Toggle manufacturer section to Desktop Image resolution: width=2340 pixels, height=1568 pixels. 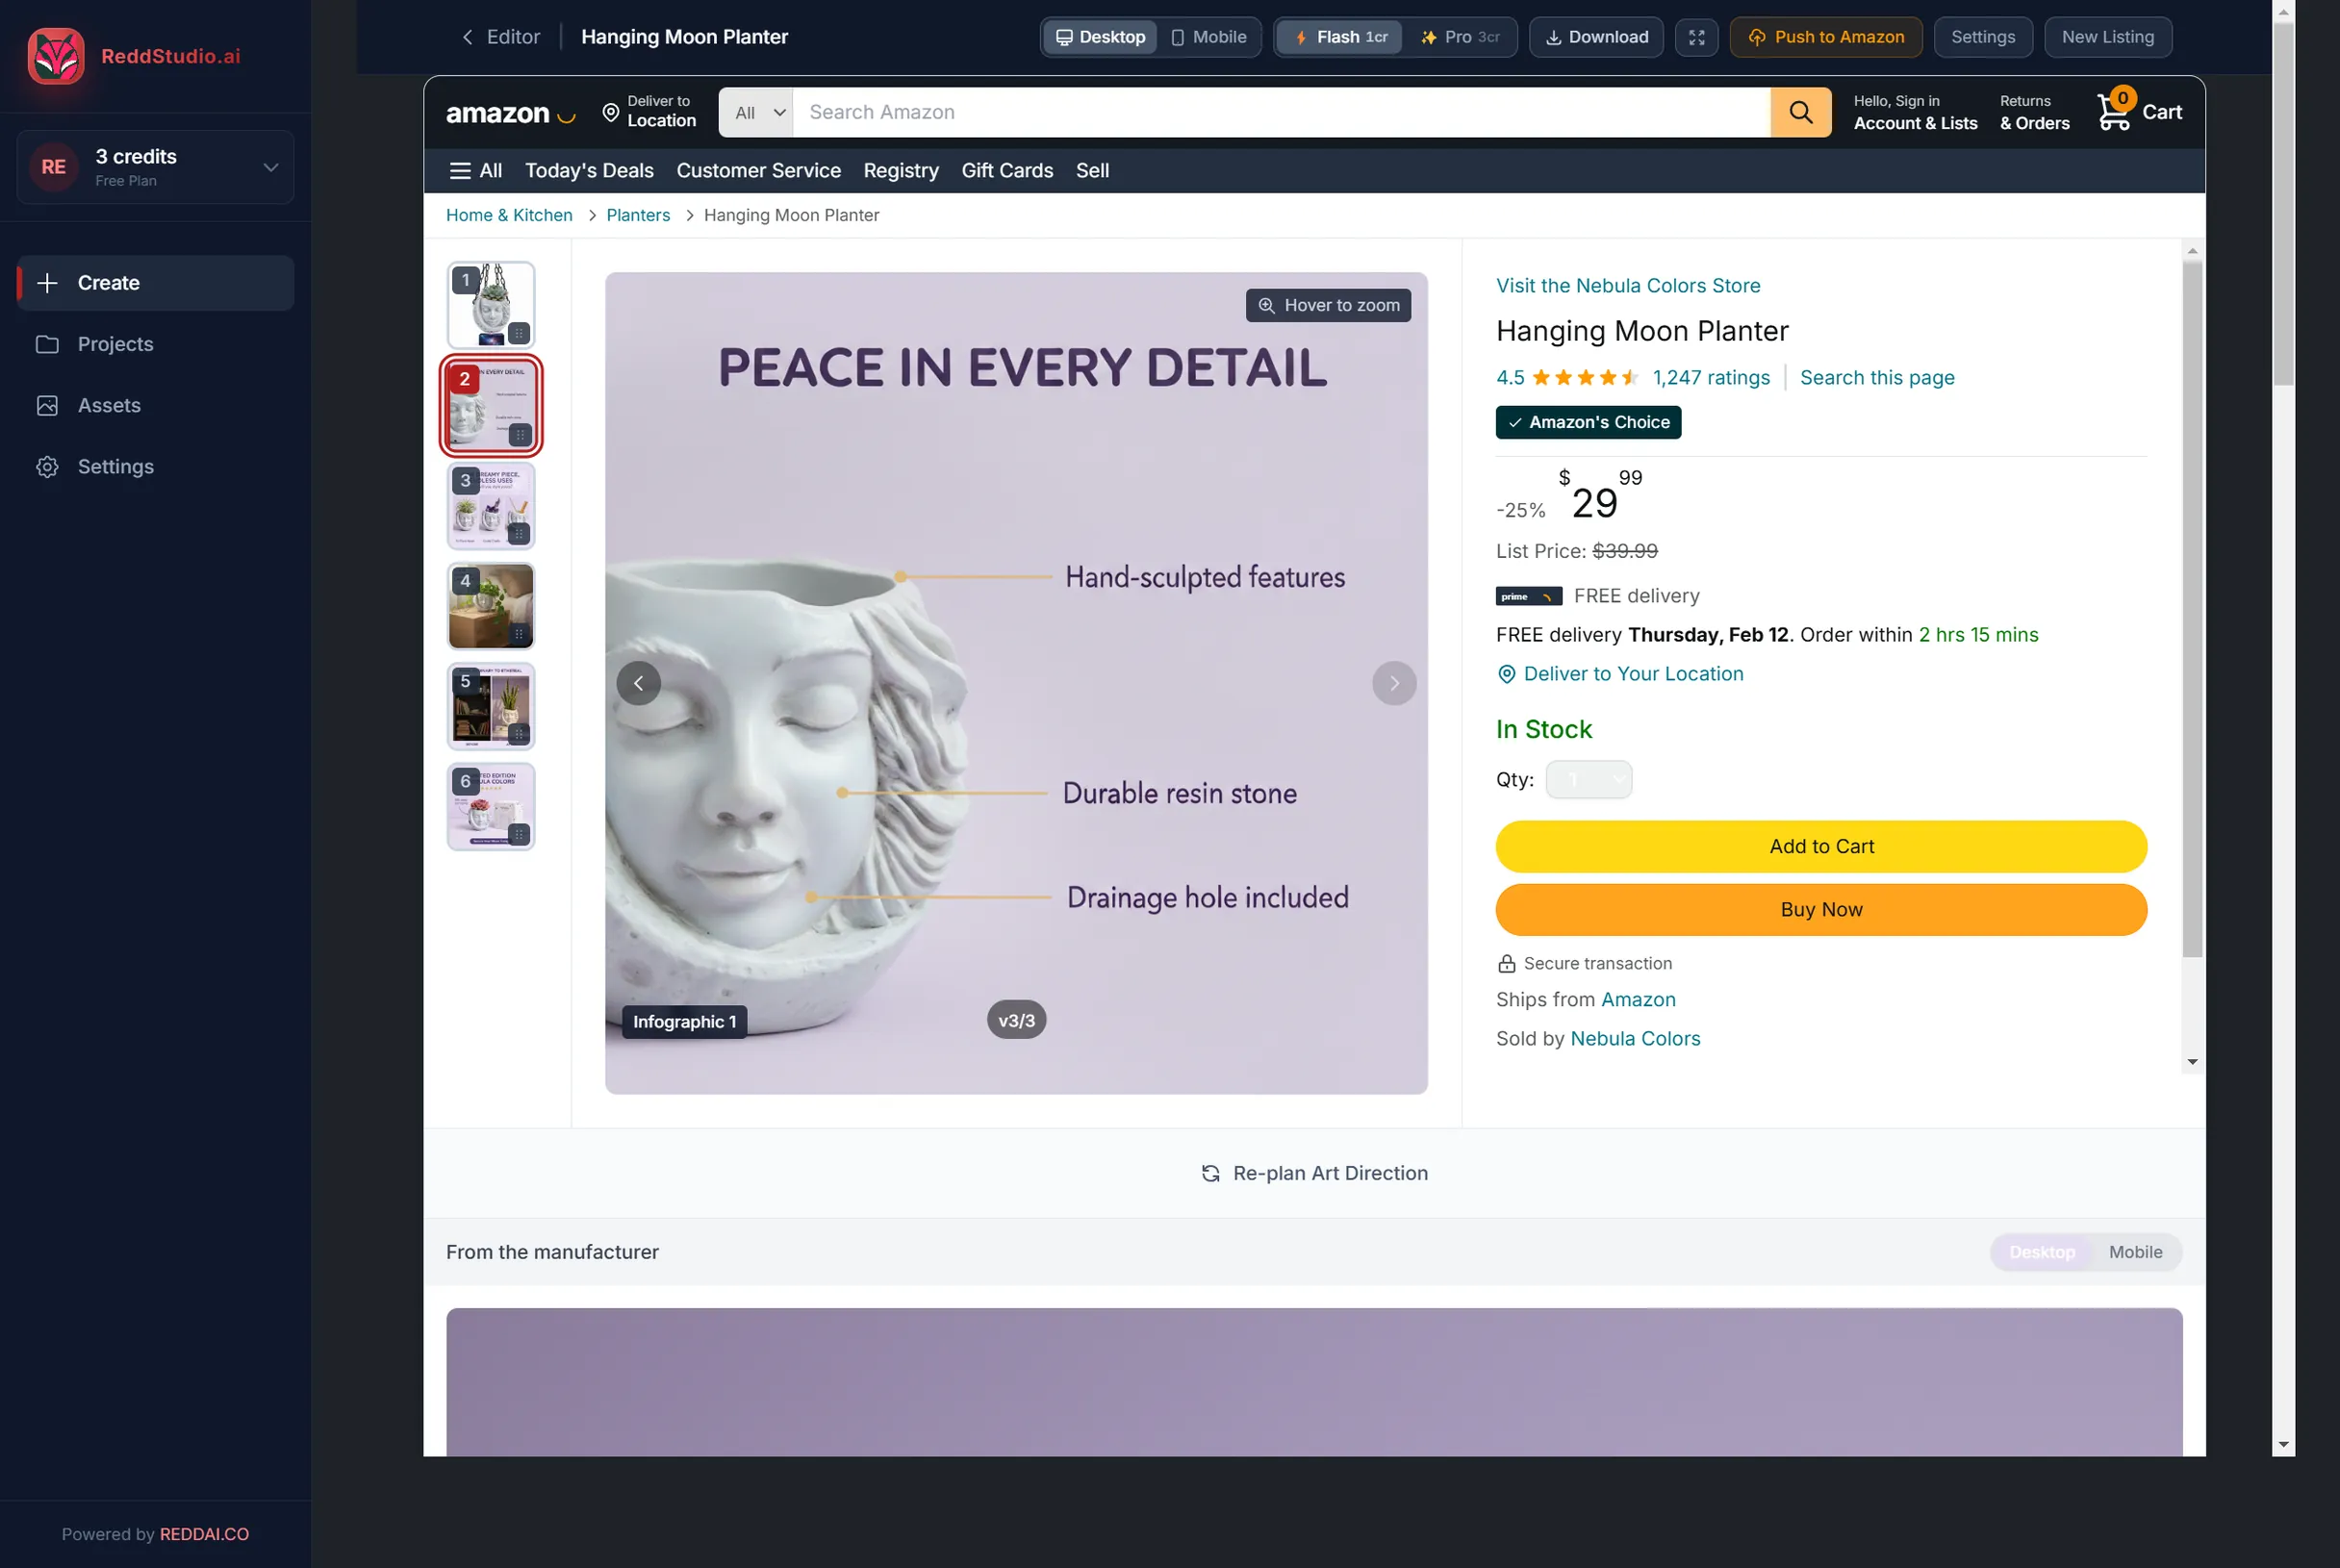tap(2042, 1252)
